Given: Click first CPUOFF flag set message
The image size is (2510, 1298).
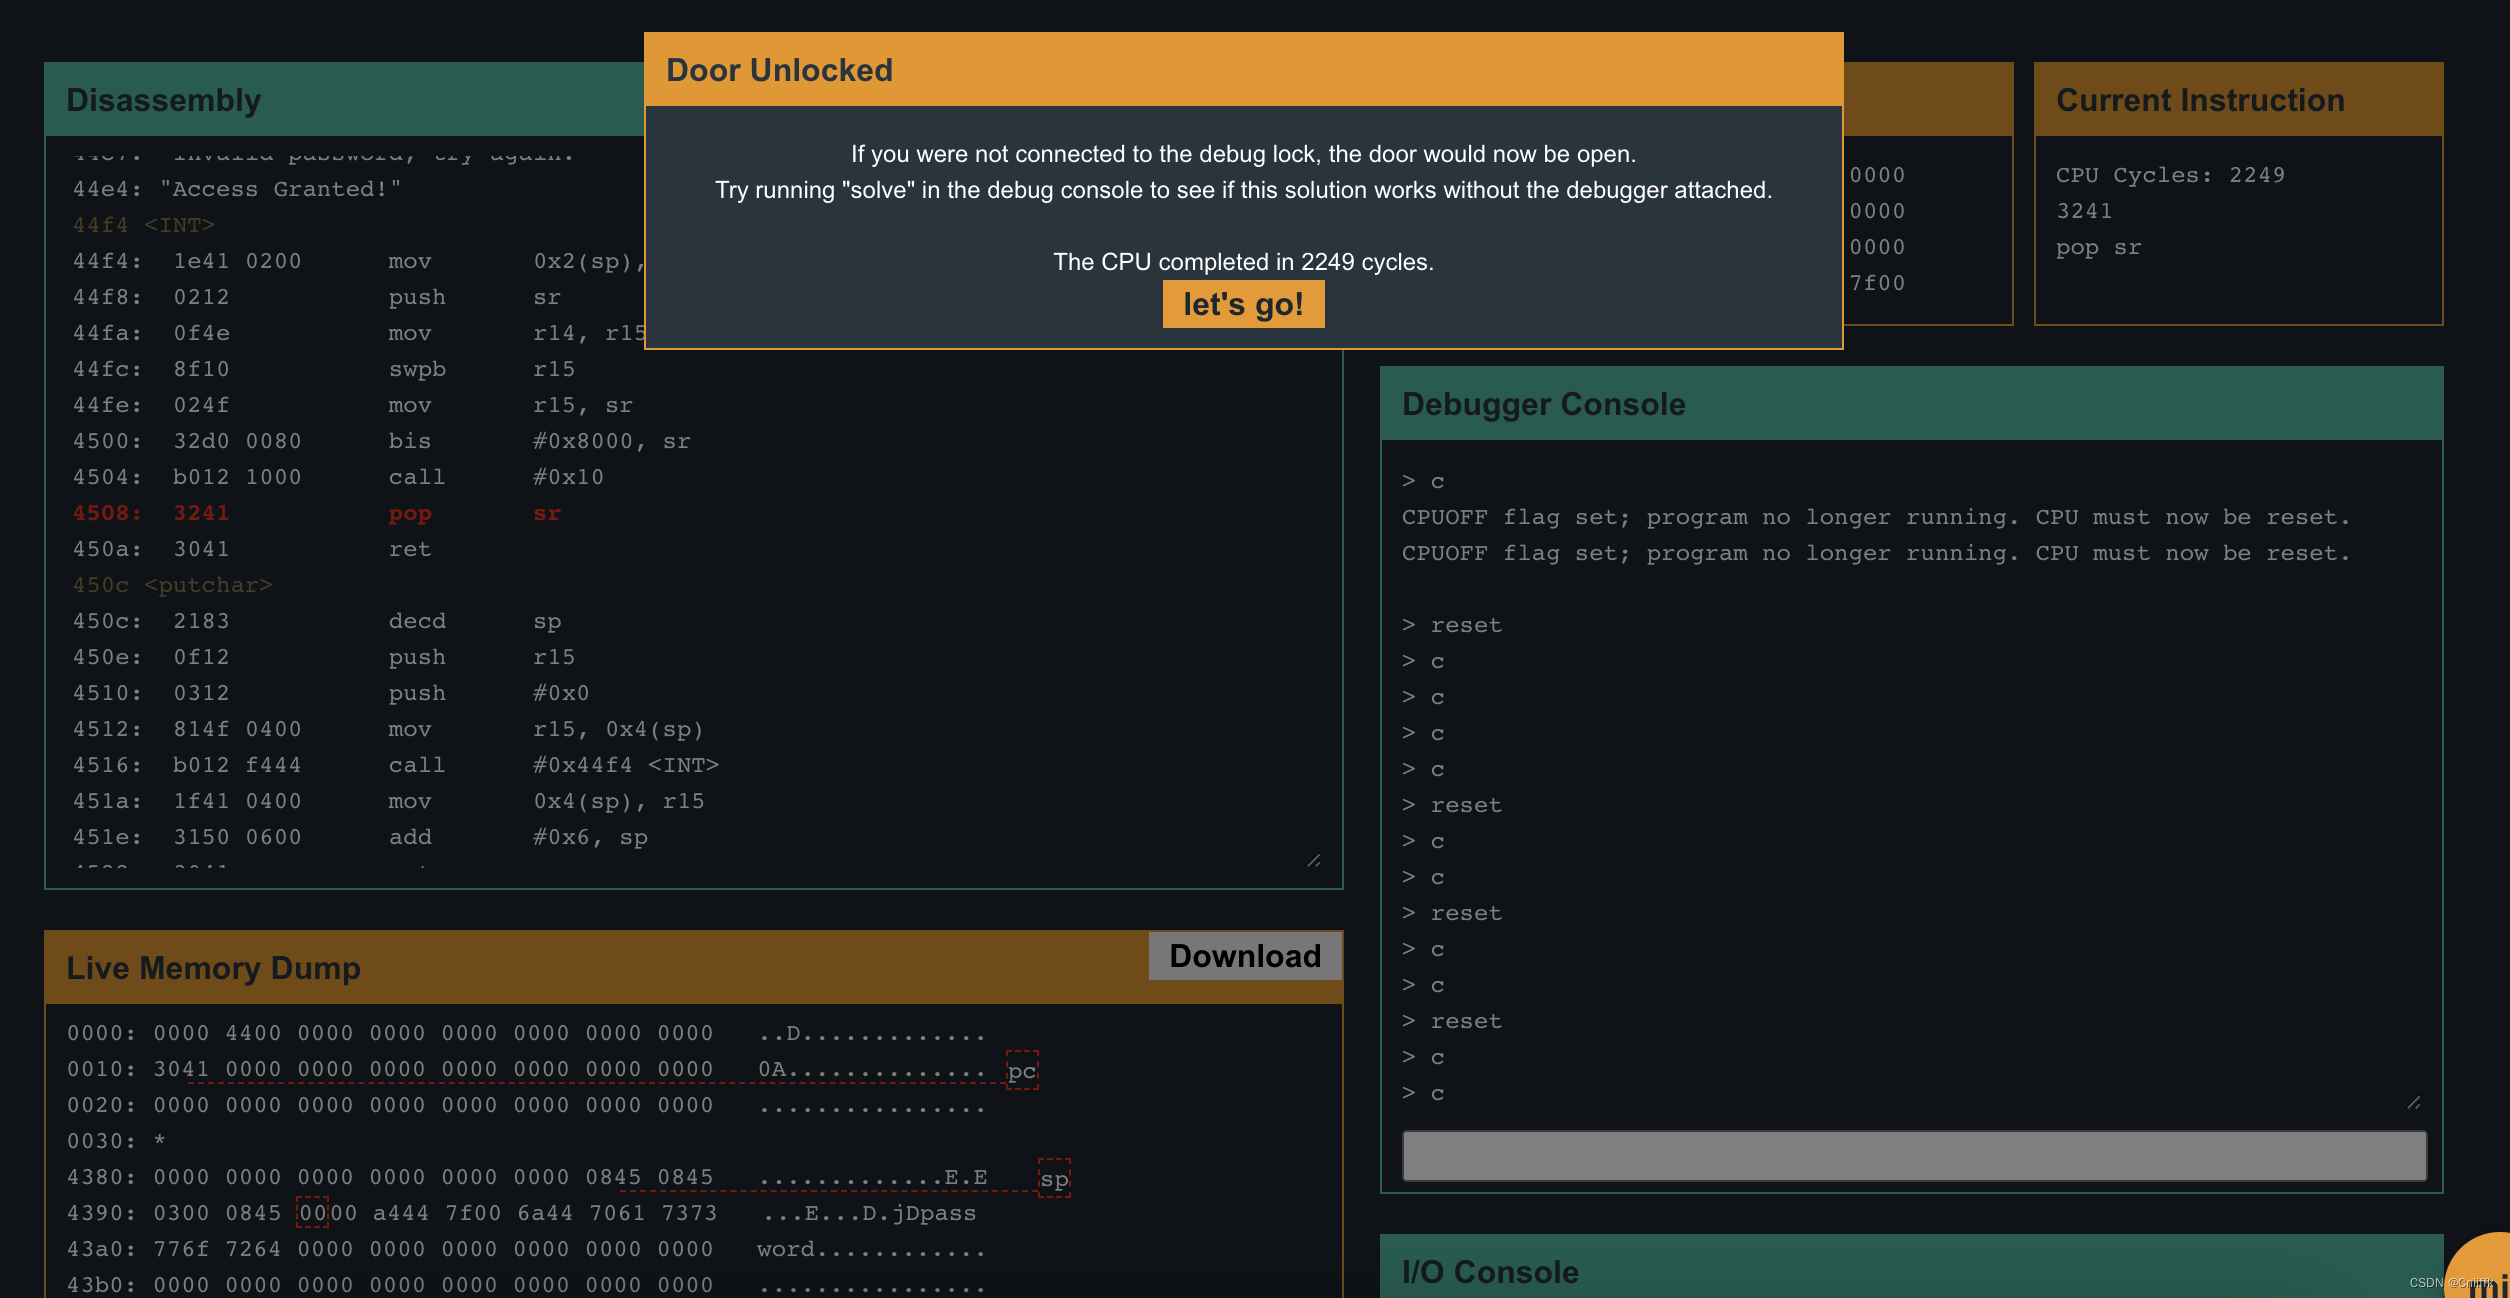Looking at the screenshot, I should point(1876,517).
